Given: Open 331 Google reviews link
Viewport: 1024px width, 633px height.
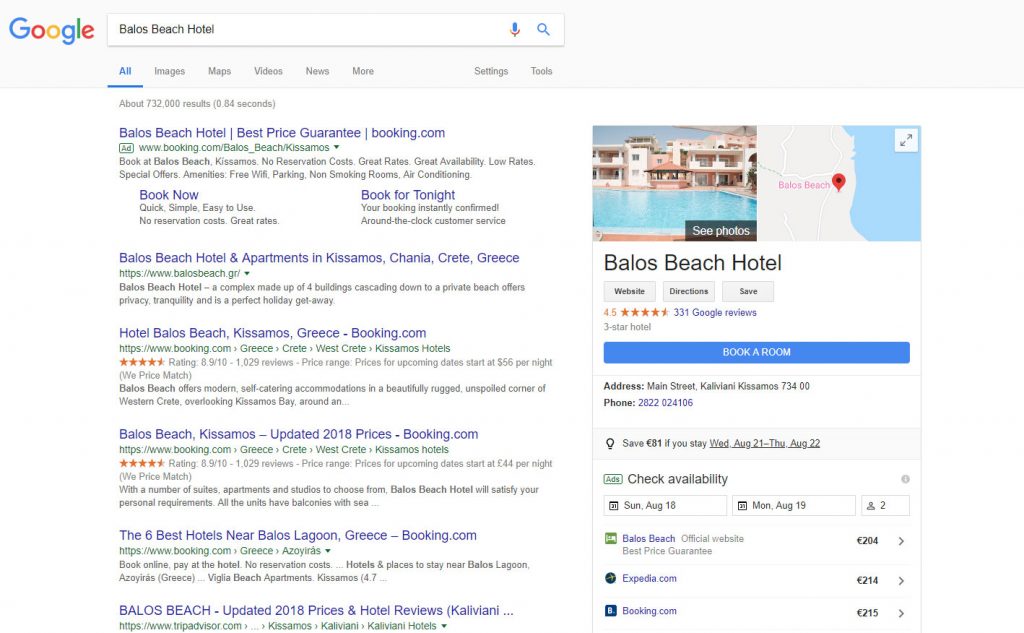Looking at the screenshot, I should pyautogui.click(x=715, y=312).
